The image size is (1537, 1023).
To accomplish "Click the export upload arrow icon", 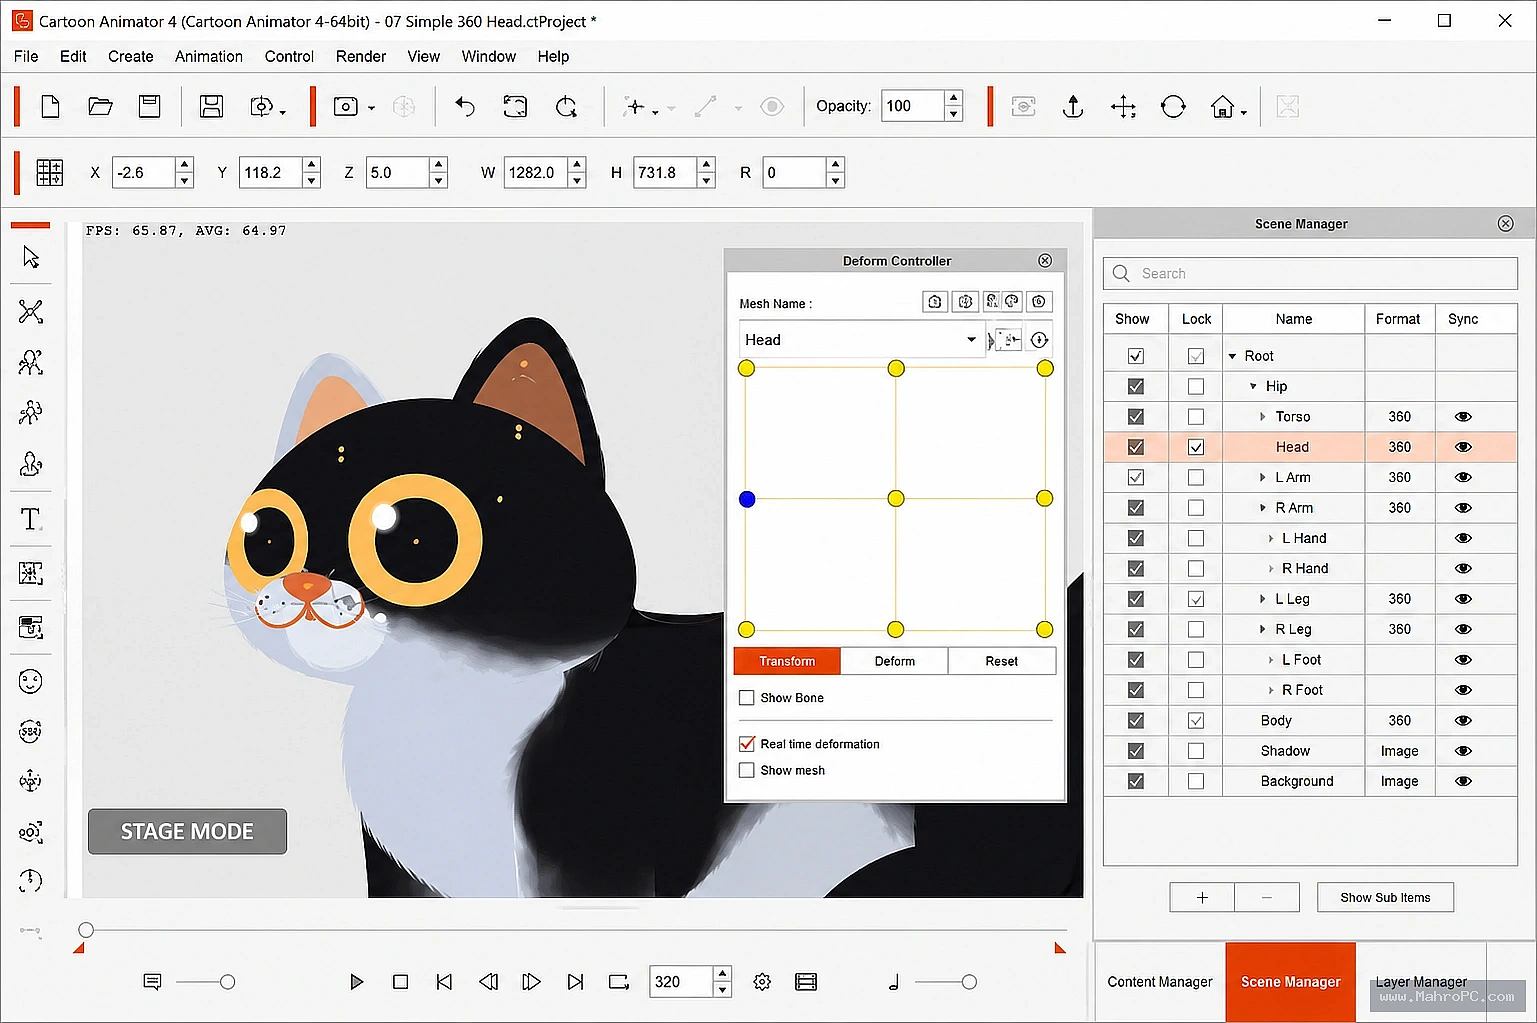I will tap(1073, 106).
